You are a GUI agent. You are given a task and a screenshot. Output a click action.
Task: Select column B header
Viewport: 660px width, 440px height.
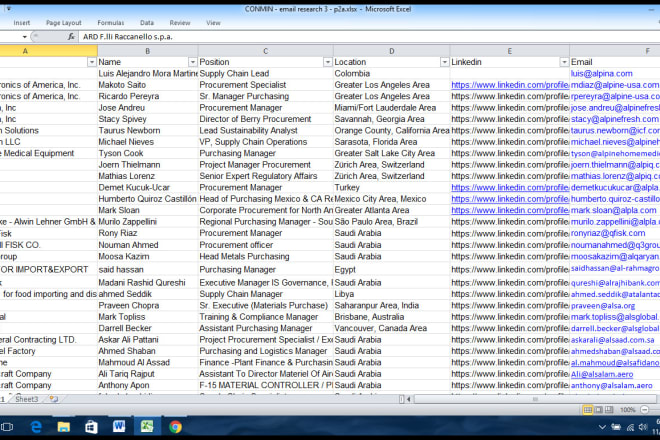coord(147,51)
